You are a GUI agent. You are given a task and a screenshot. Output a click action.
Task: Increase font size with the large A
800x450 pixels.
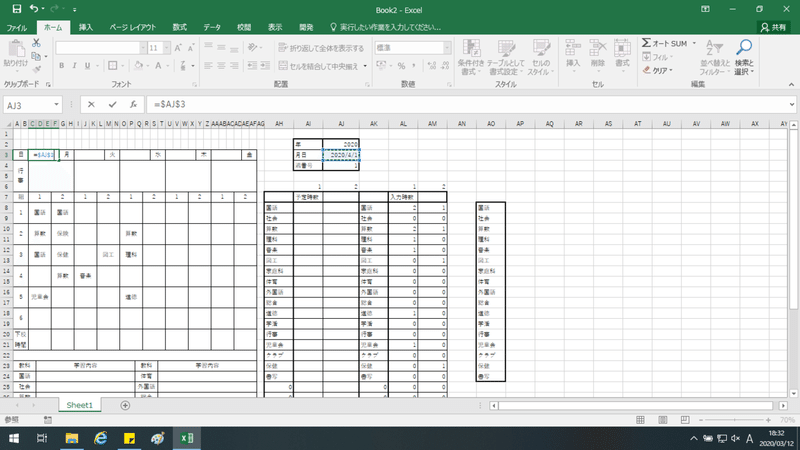coord(178,48)
